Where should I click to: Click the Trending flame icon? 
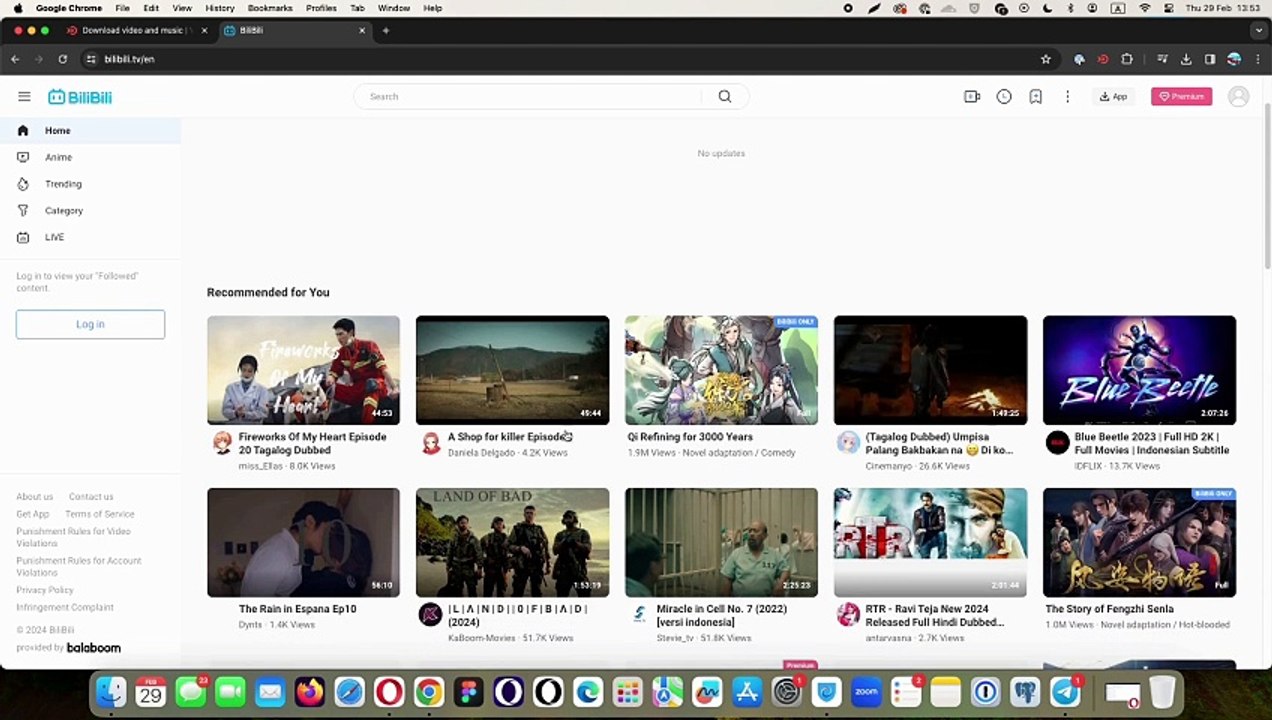click(23, 184)
